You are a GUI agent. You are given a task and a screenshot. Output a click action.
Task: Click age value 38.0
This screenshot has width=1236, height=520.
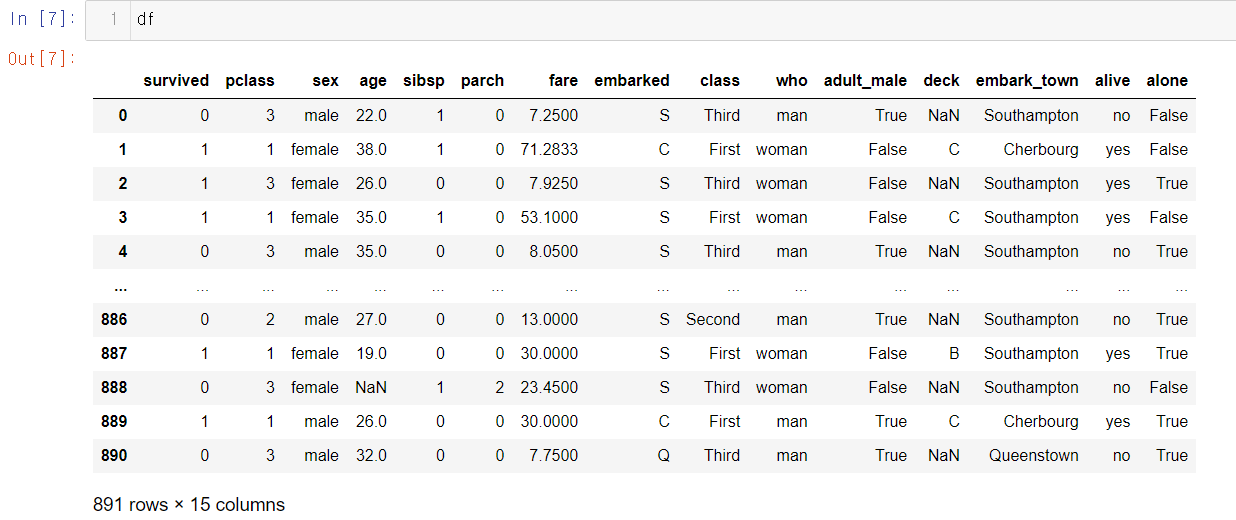371,149
